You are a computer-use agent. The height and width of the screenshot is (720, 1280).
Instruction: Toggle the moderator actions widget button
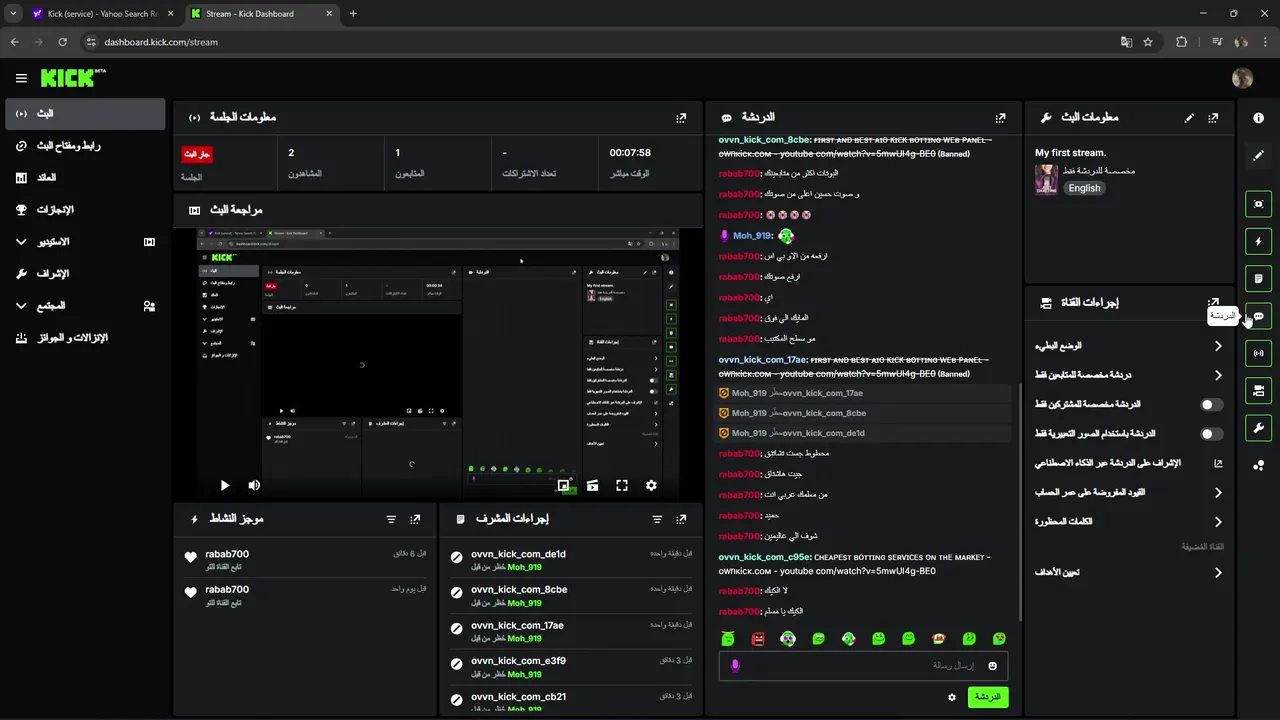pyautogui.click(x=1258, y=278)
